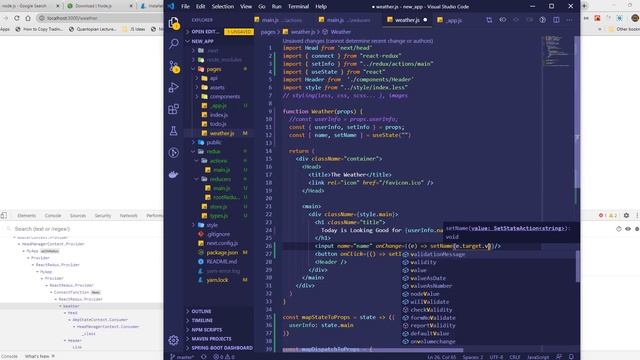
Task: Open package.json in the explorer
Action: pos(222,252)
